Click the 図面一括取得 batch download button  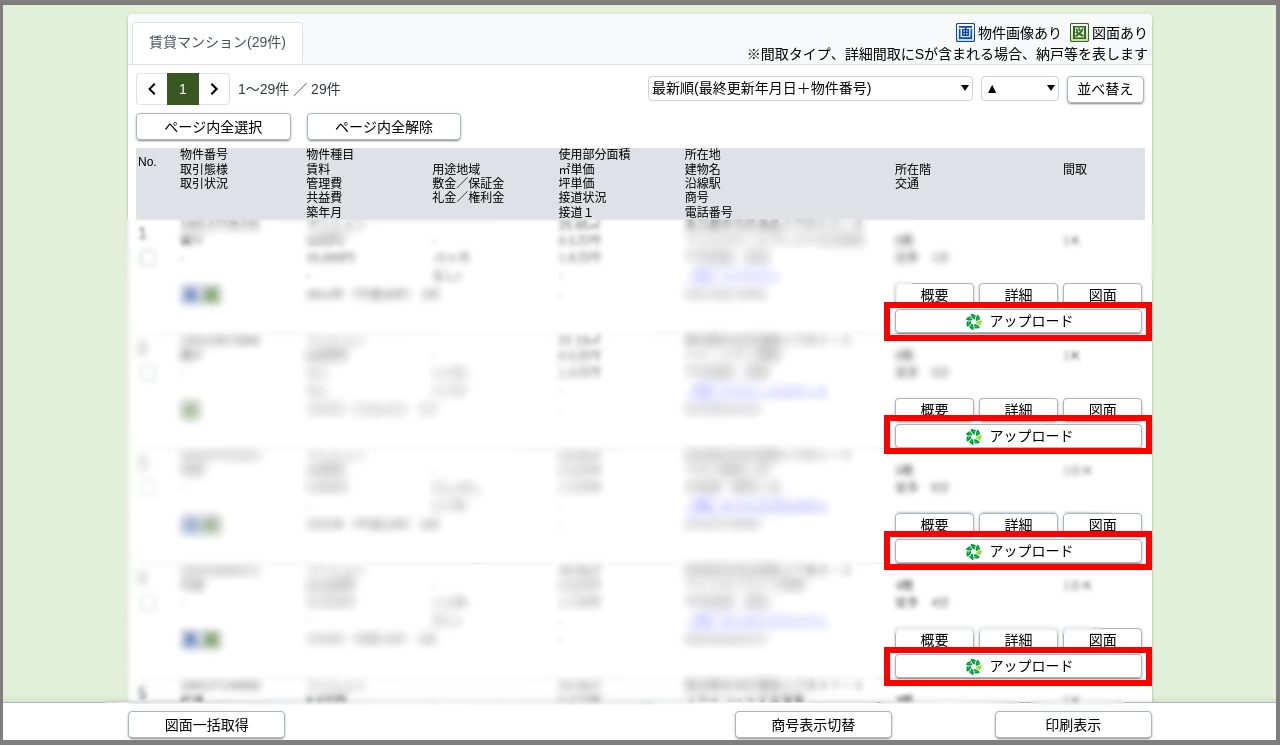[206, 724]
